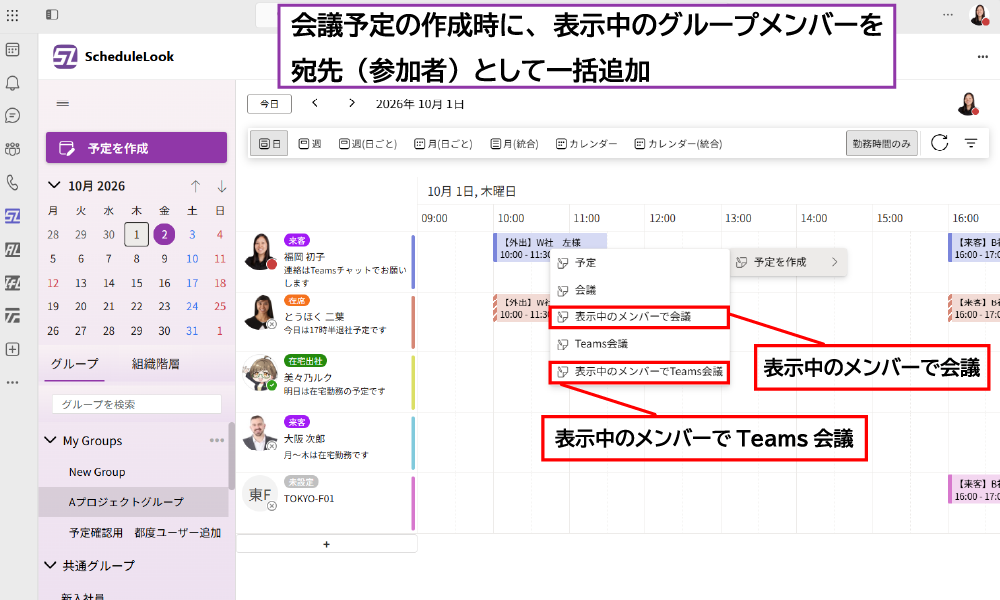Open 【外出】W社 左様 10:00 event of 福岡
1000x600 pixels.
[x=550, y=248]
